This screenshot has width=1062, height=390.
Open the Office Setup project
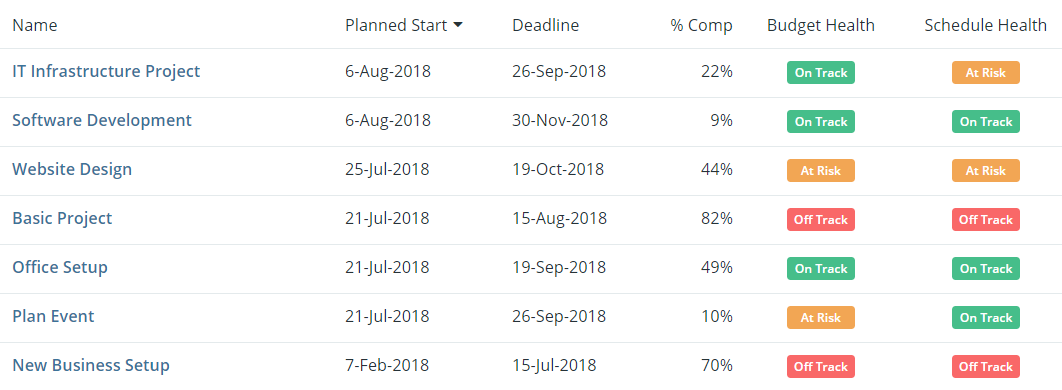pos(60,267)
